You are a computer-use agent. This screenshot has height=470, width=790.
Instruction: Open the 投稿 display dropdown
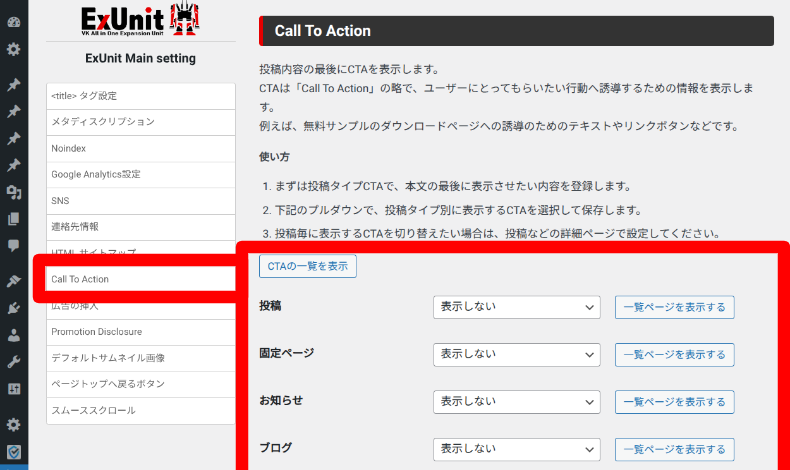click(516, 307)
